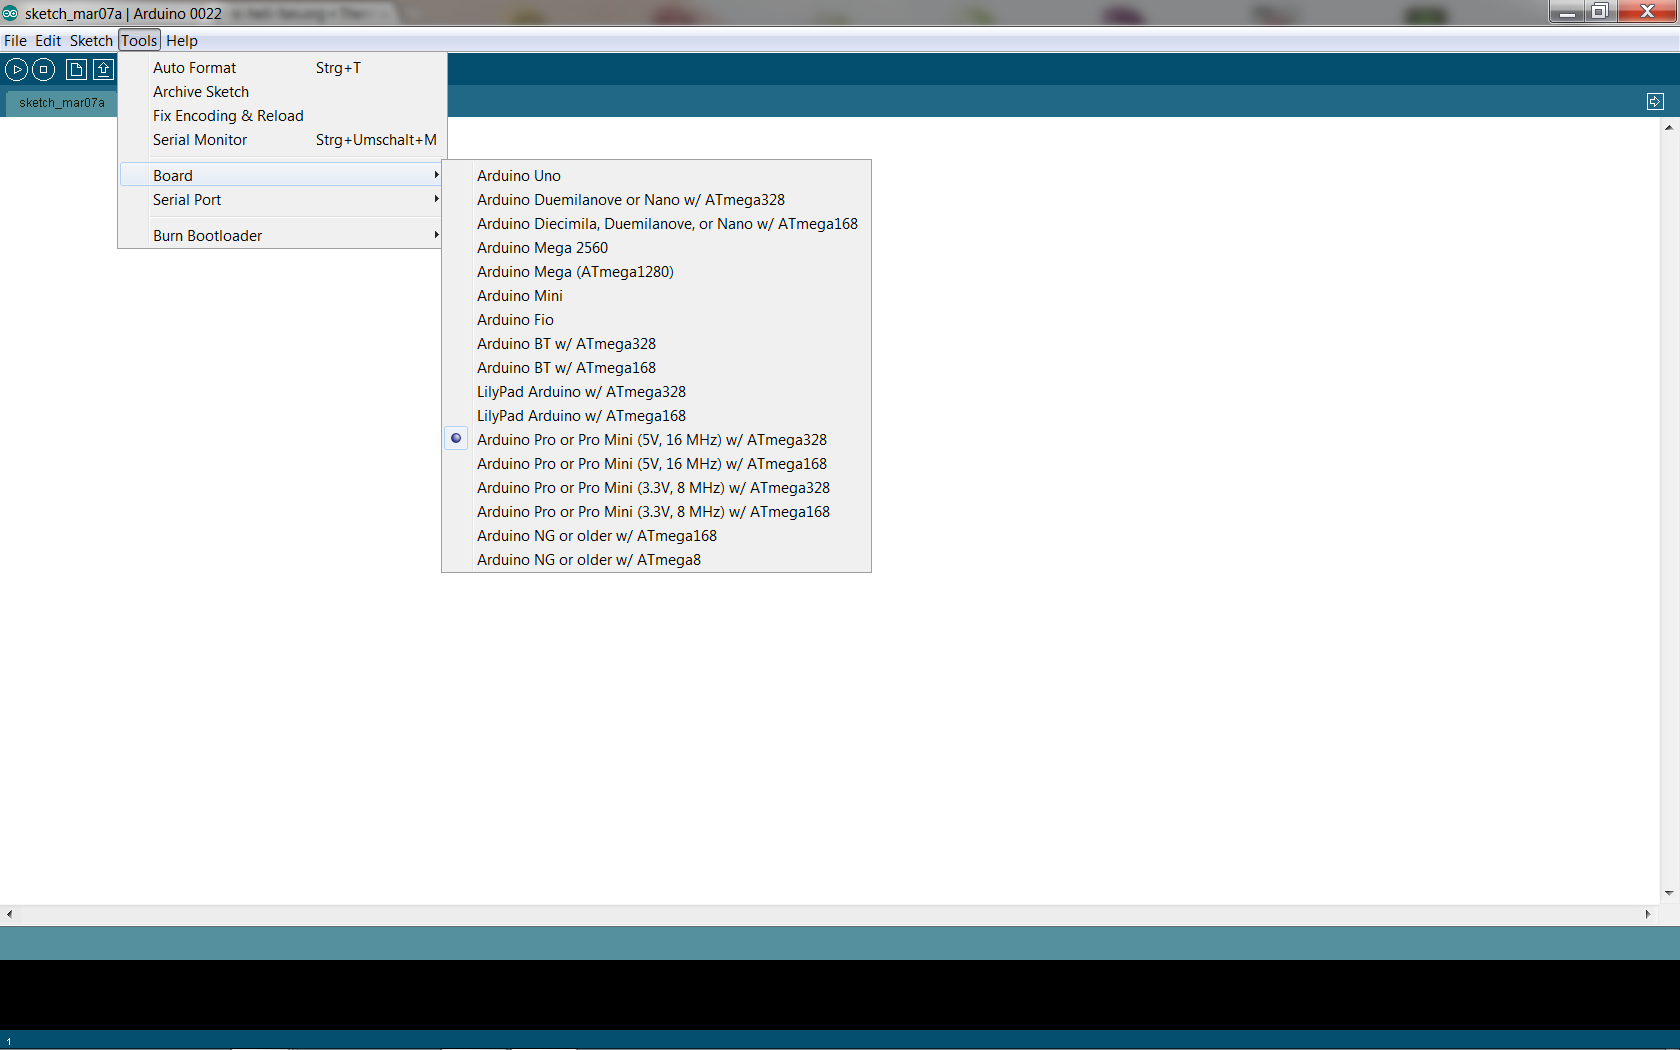Open the File menu

pos(15,41)
